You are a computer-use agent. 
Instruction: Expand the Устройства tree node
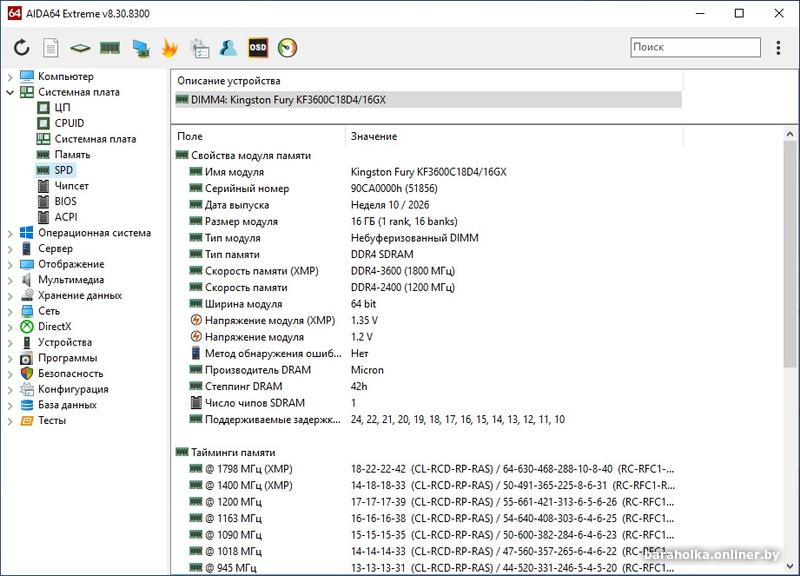pyautogui.click(x=10, y=343)
